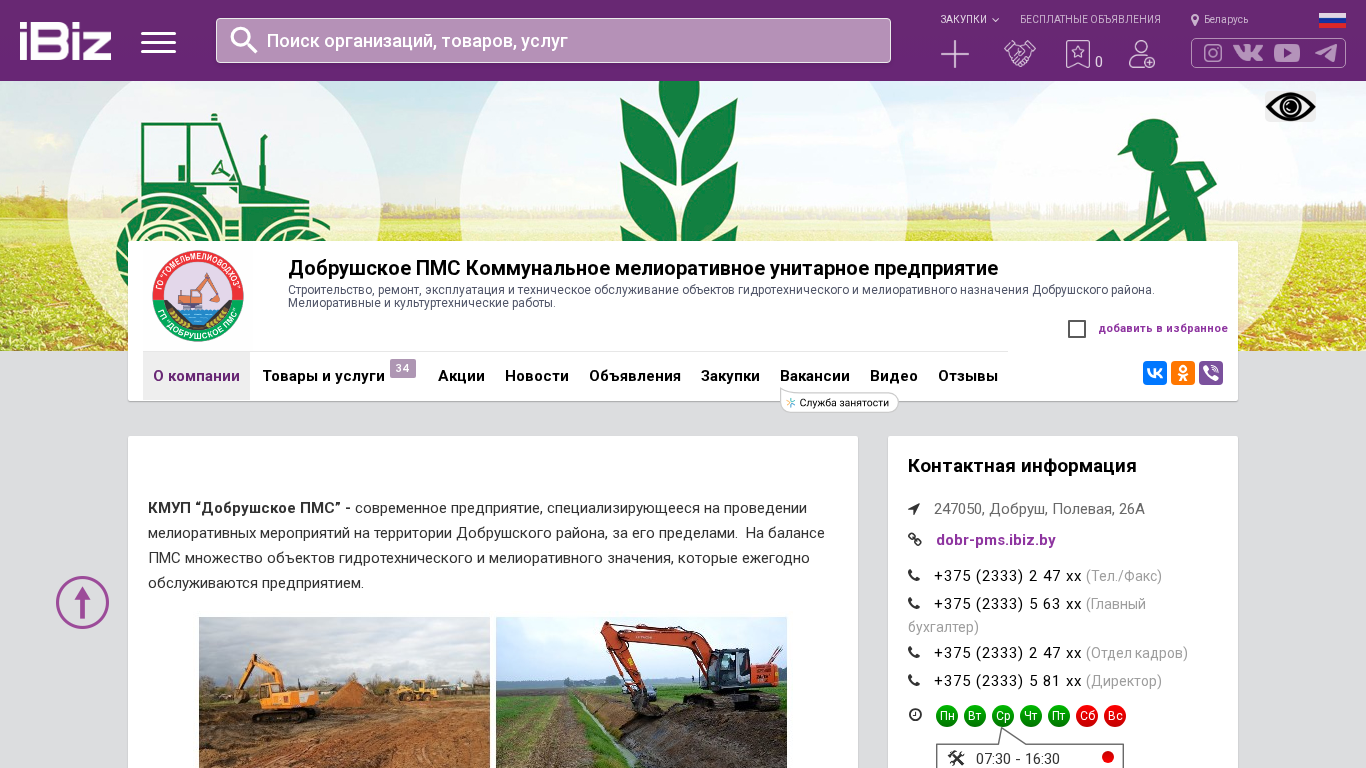Click the link chain icon in contacts
Viewport: 1366px width, 768px height.
(915, 540)
